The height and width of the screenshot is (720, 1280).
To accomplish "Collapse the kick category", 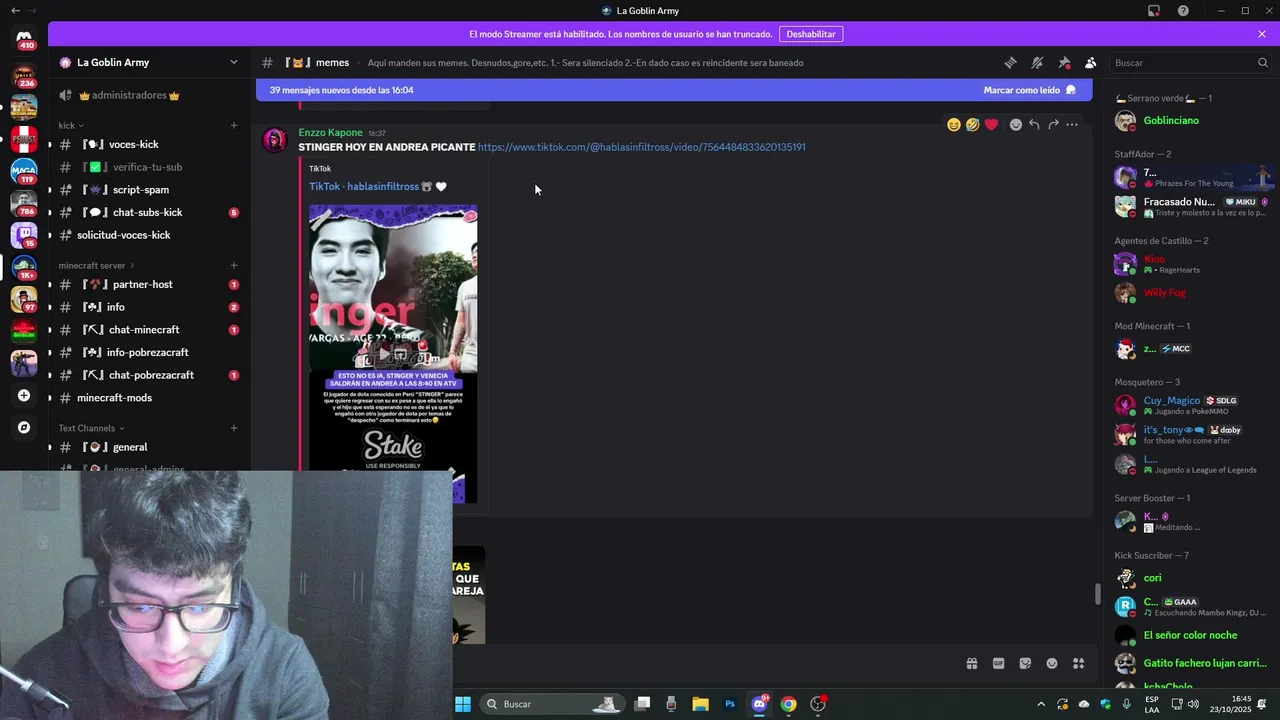I will pyautogui.click(x=71, y=125).
